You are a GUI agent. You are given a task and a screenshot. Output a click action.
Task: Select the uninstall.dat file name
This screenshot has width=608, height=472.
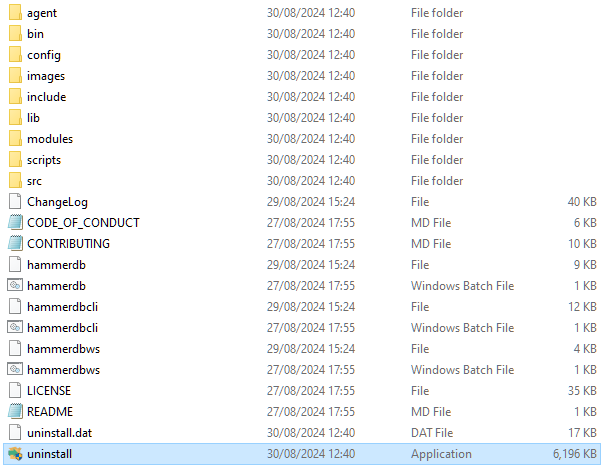pos(59,433)
